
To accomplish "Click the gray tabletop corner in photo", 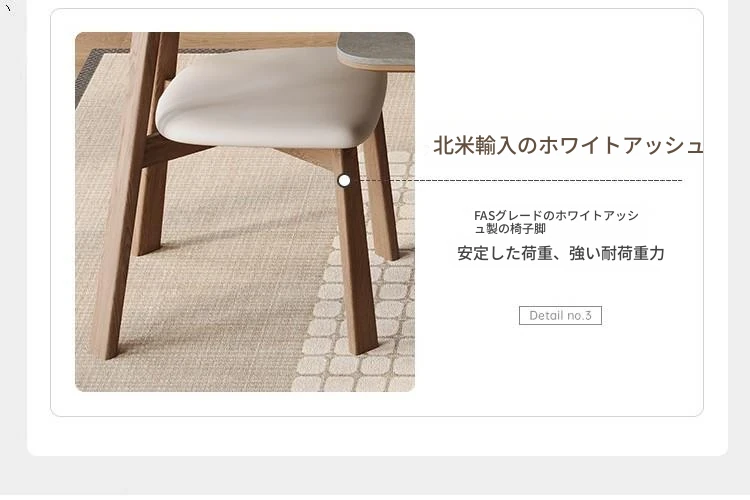I will pyautogui.click(x=376, y=51).
